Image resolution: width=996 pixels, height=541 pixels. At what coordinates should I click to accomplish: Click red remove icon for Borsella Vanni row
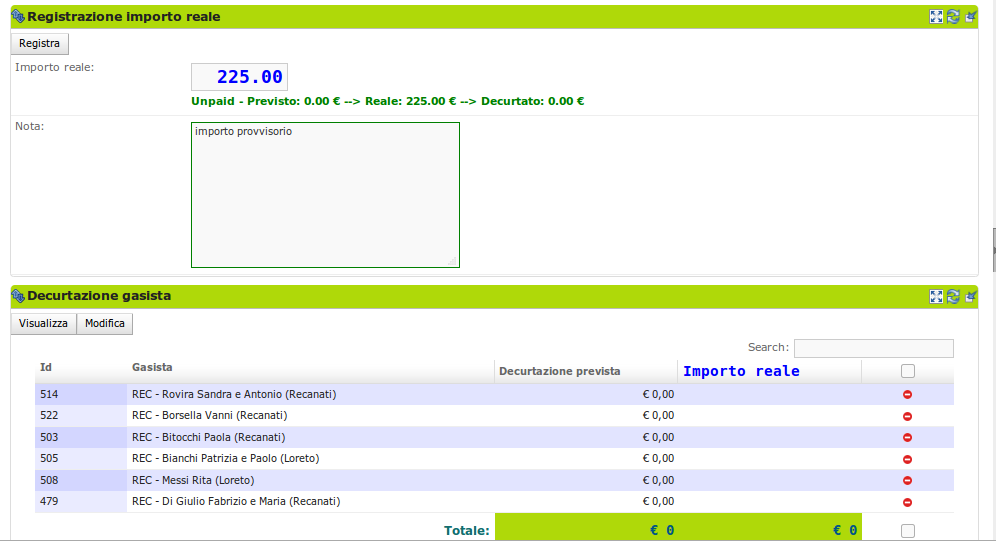tap(907, 416)
